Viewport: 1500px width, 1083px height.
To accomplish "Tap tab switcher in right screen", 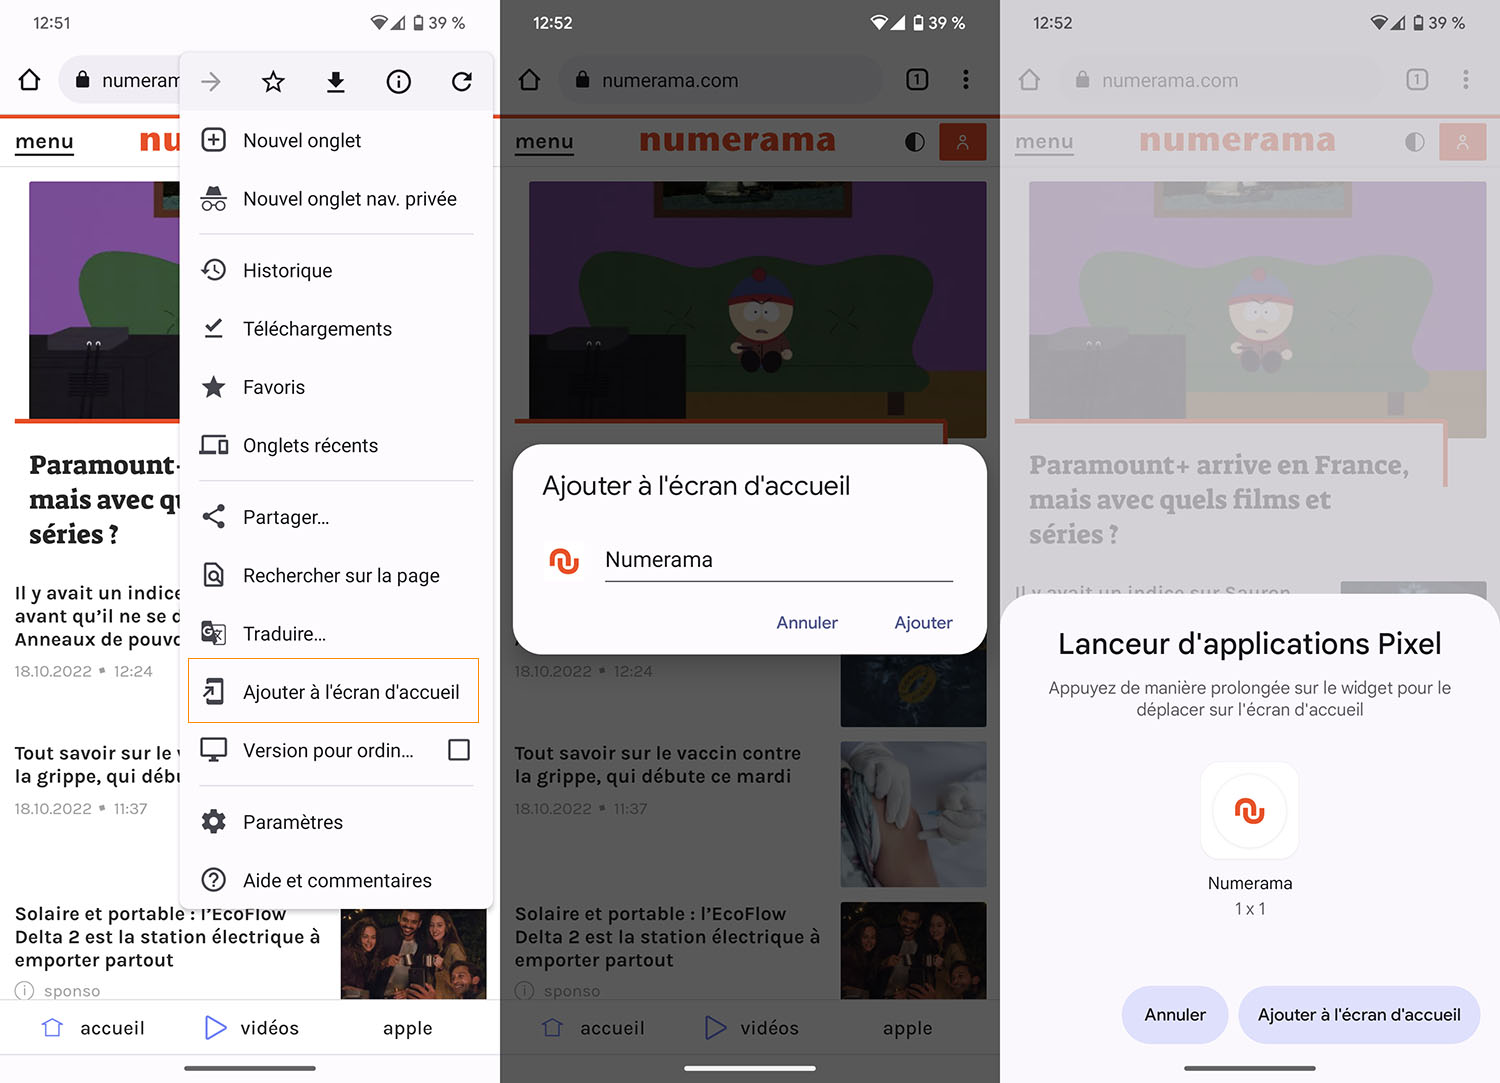I will [1417, 80].
